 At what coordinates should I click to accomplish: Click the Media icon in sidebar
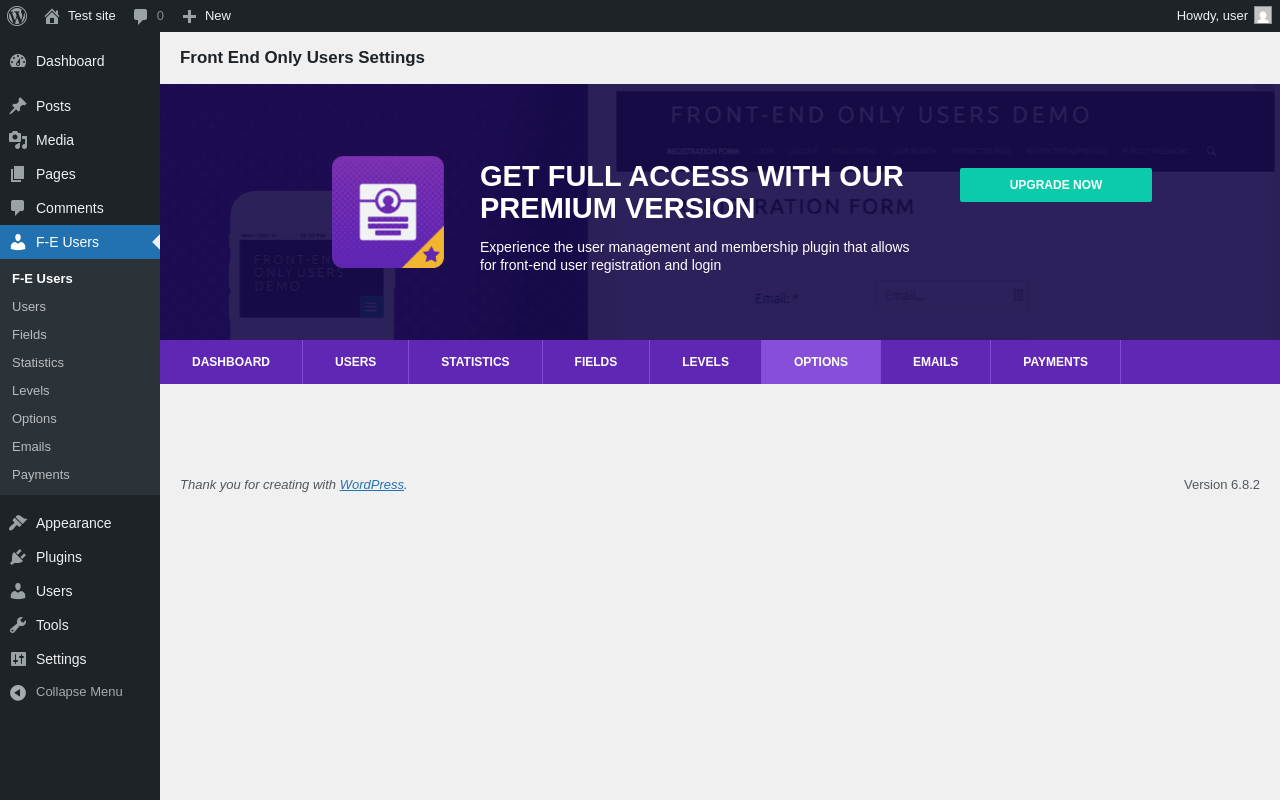[18, 140]
